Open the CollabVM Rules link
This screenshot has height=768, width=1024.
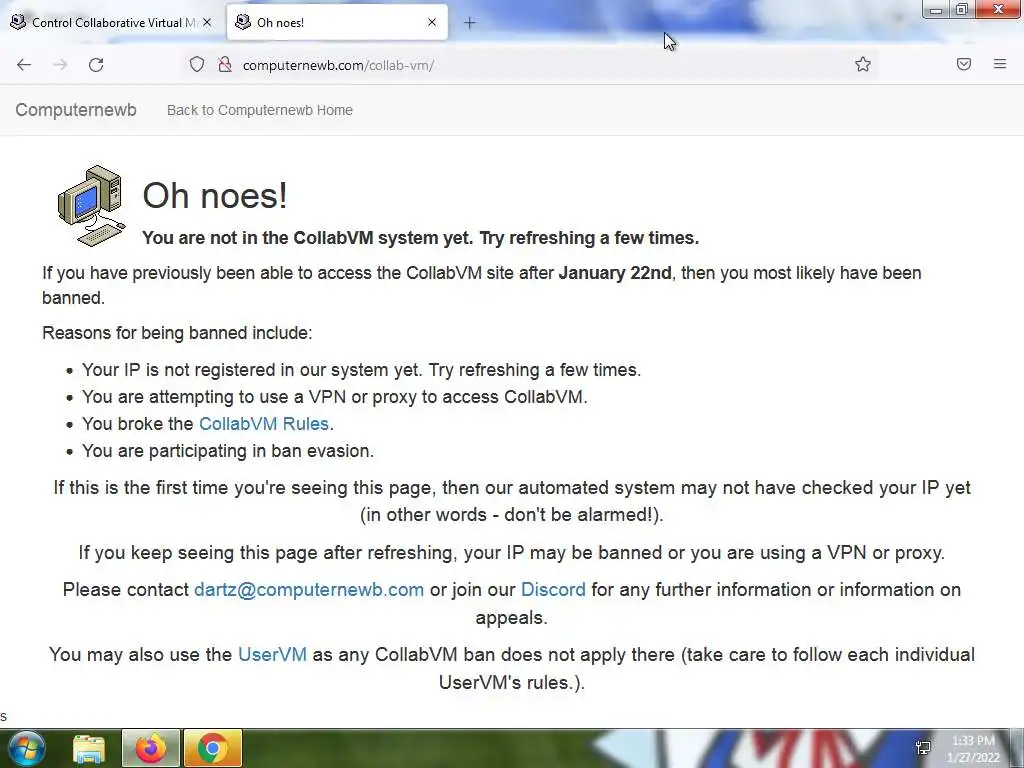pos(264,424)
